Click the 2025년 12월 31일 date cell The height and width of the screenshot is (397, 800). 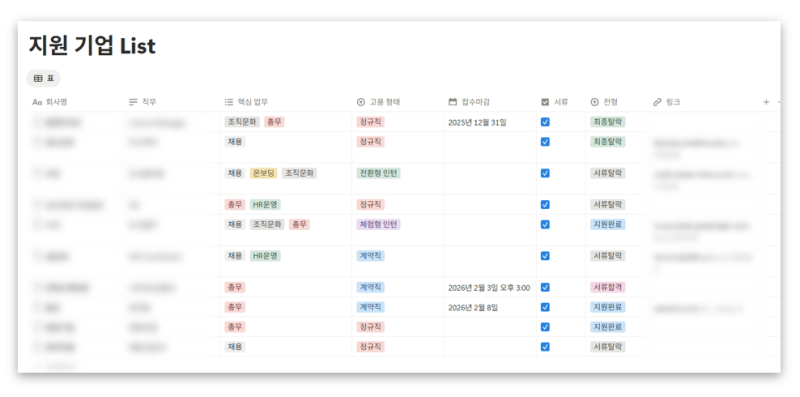pos(478,122)
